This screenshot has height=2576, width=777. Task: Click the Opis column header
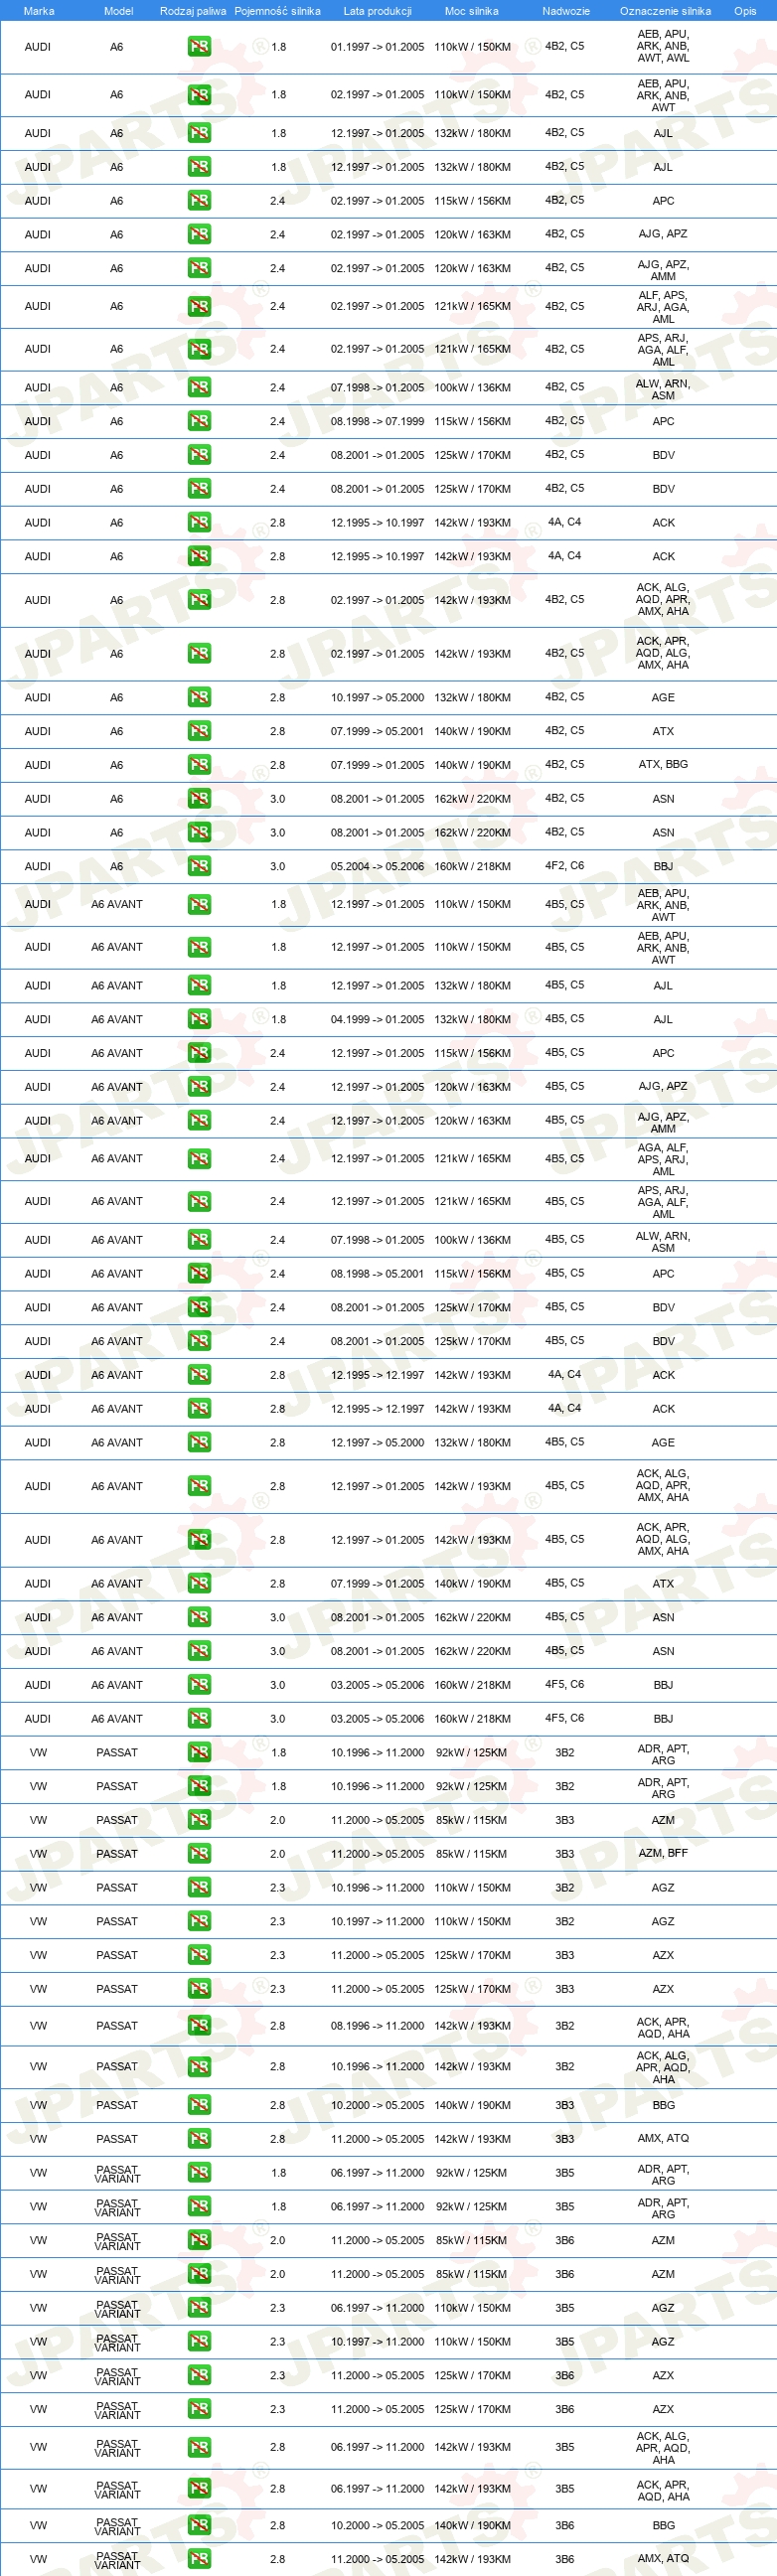point(745,11)
